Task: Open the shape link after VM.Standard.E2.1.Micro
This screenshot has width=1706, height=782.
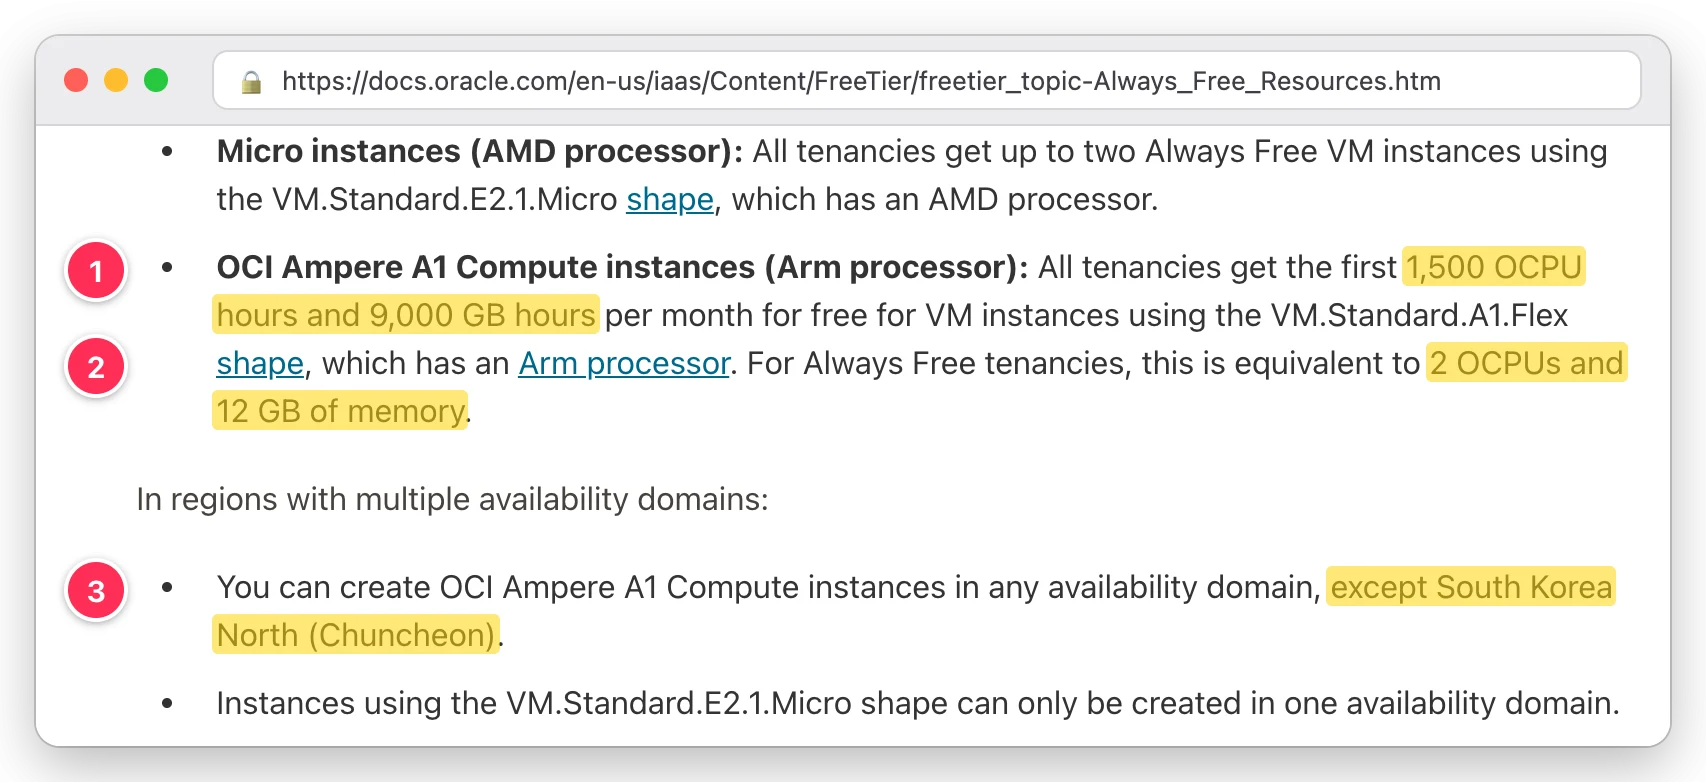Action: pyautogui.click(x=670, y=199)
